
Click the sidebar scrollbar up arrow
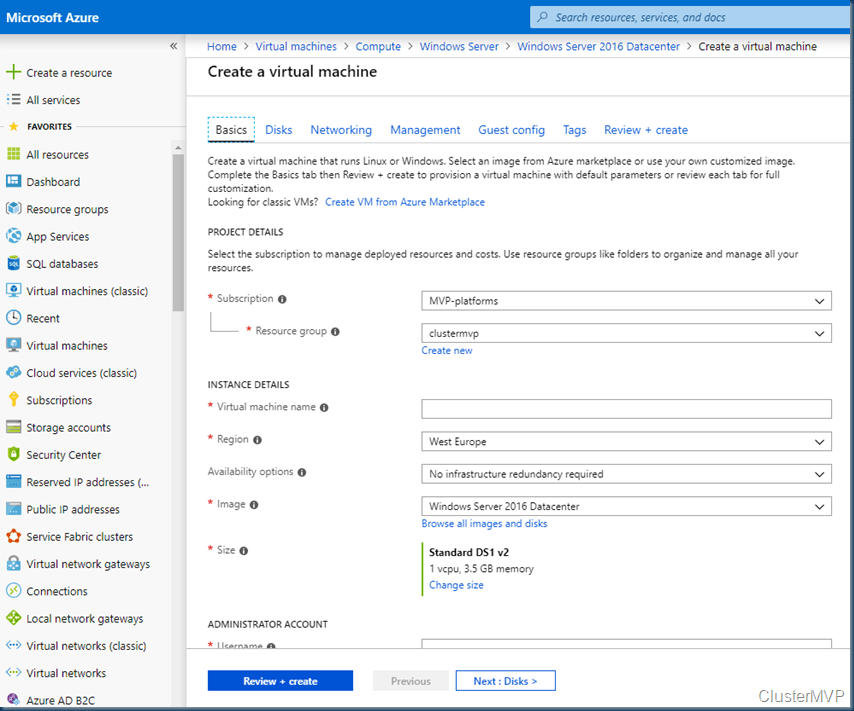click(178, 148)
